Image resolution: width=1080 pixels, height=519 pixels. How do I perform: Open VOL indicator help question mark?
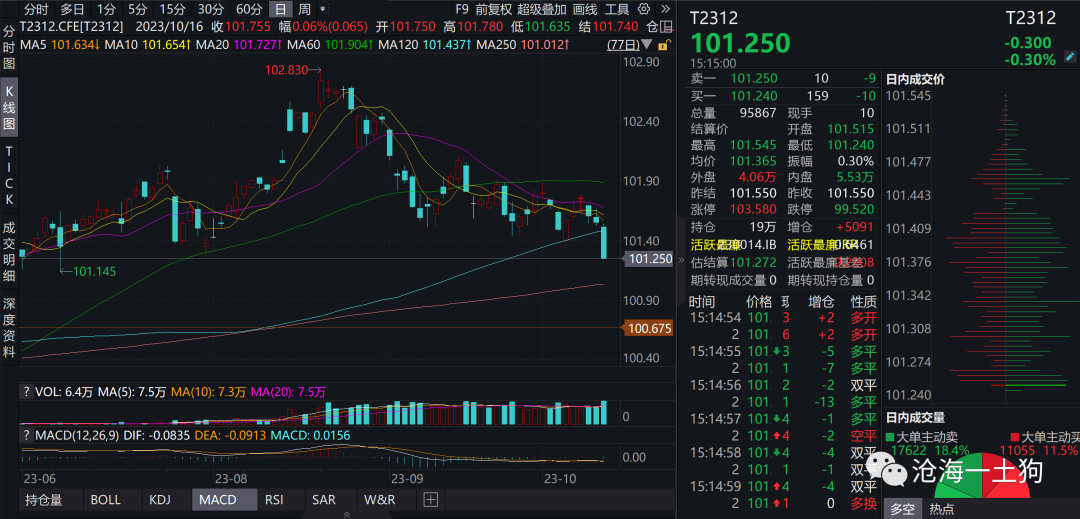click(x=26, y=392)
